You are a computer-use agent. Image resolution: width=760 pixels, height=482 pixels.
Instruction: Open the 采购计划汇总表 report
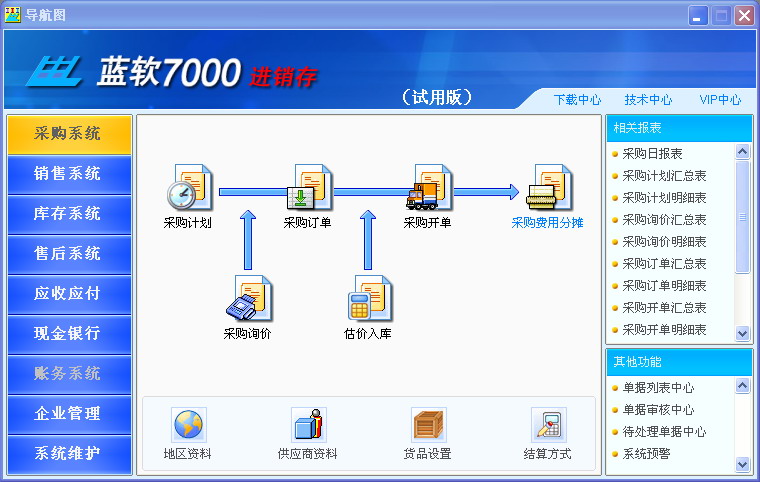click(x=664, y=176)
